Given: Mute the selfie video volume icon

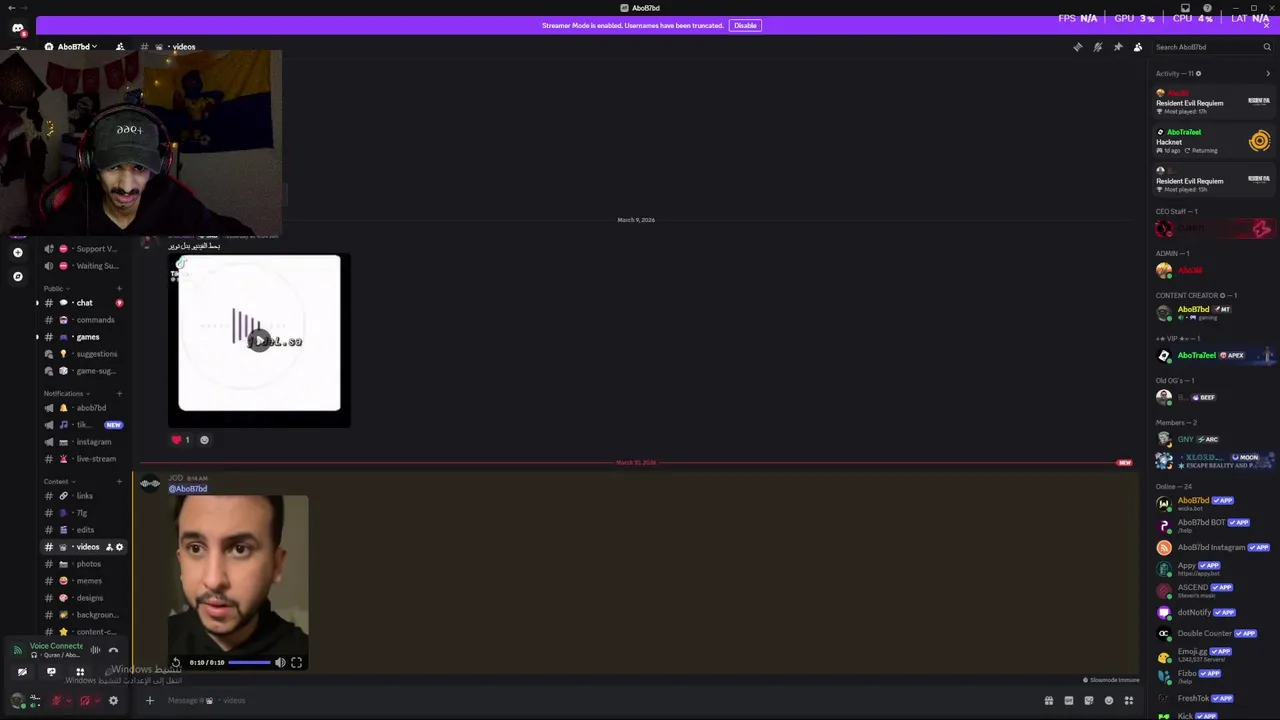Looking at the screenshot, I should pos(280,662).
